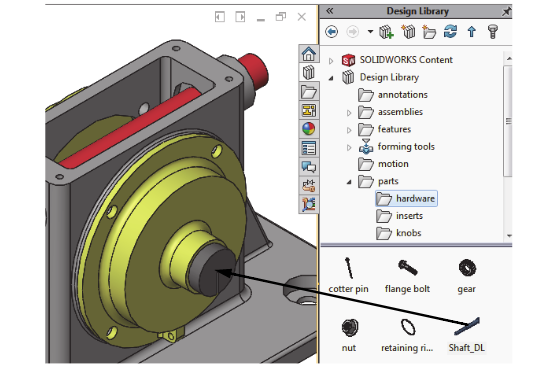Open the Appearances color ball tab
This screenshot has width=555, height=368.
(x=309, y=129)
